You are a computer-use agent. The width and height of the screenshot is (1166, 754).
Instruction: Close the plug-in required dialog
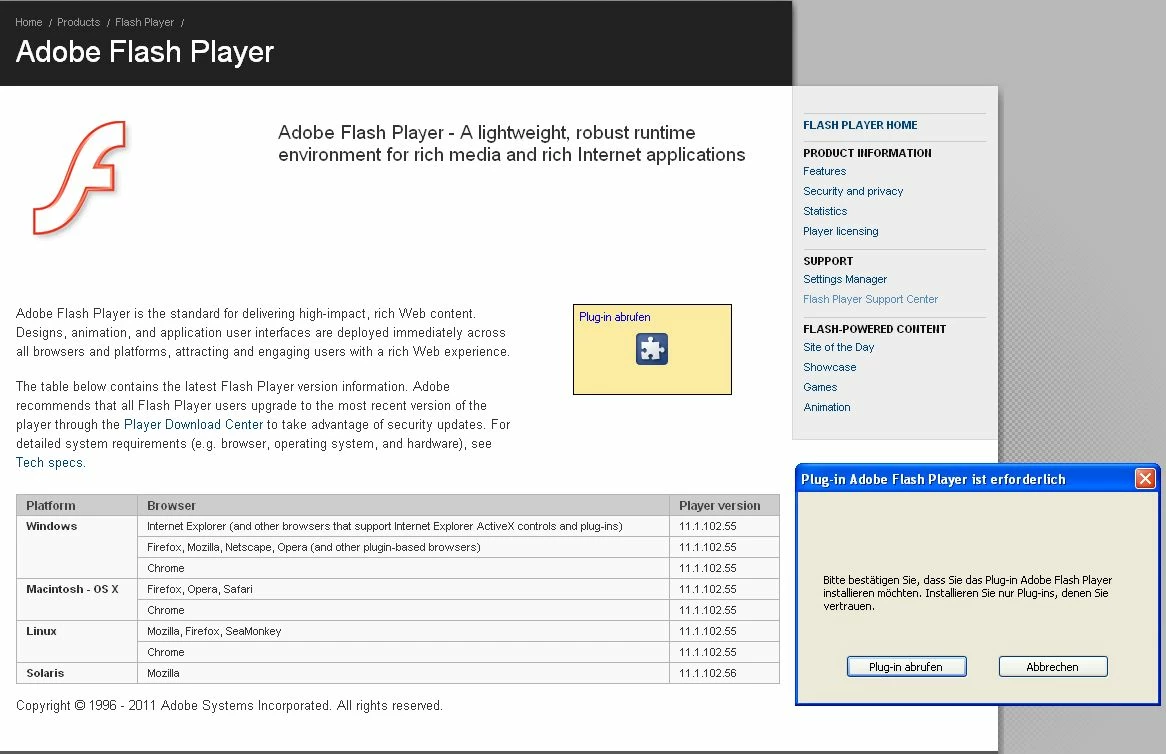1145,479
